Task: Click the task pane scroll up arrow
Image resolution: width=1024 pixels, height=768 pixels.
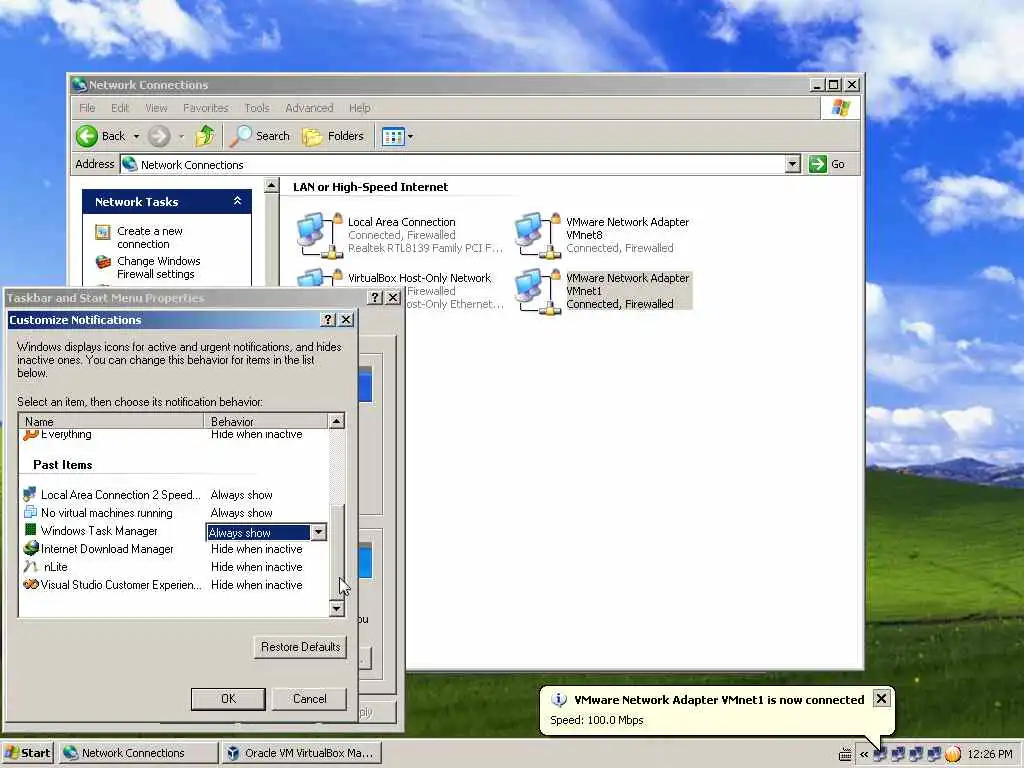Action: [272, 186]
